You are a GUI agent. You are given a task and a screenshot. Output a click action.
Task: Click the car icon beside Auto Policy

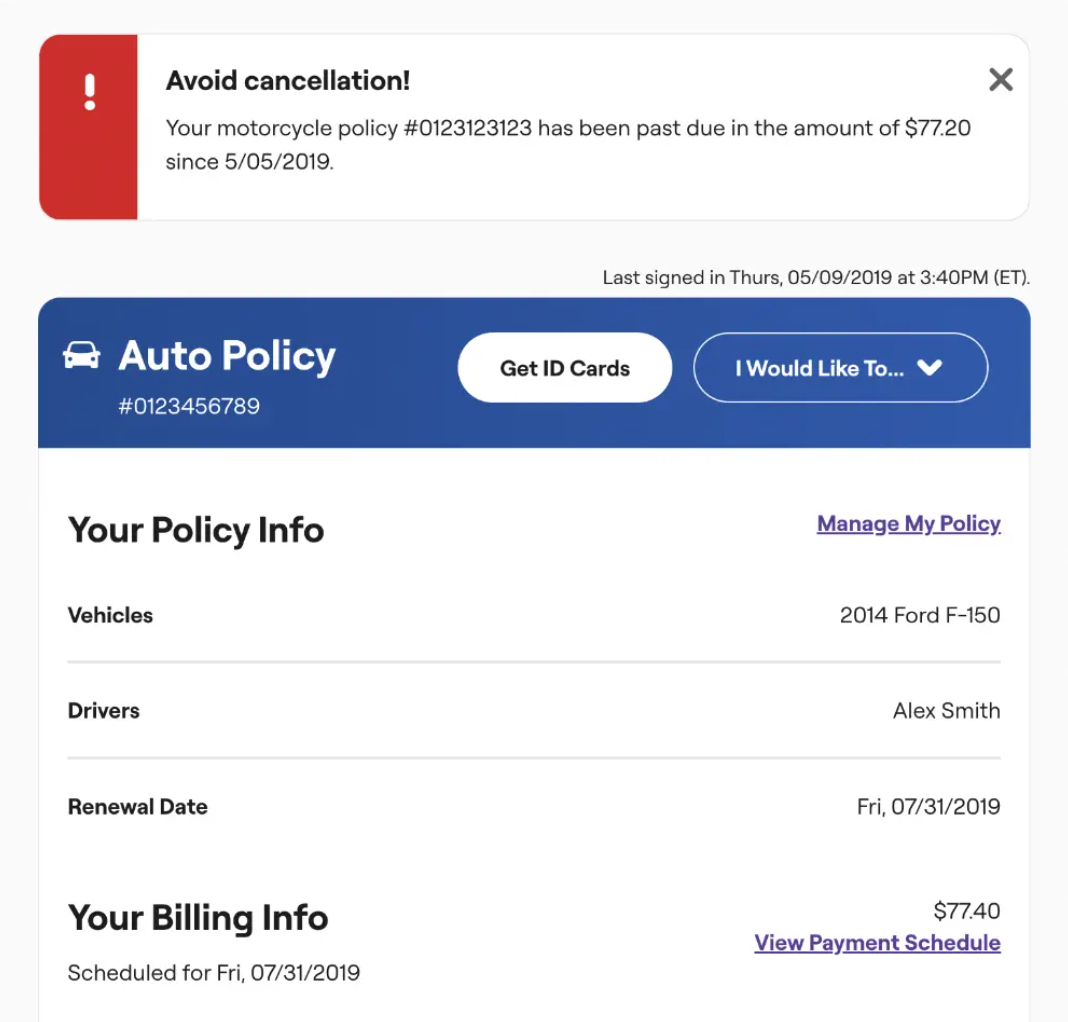coord(82,356)
